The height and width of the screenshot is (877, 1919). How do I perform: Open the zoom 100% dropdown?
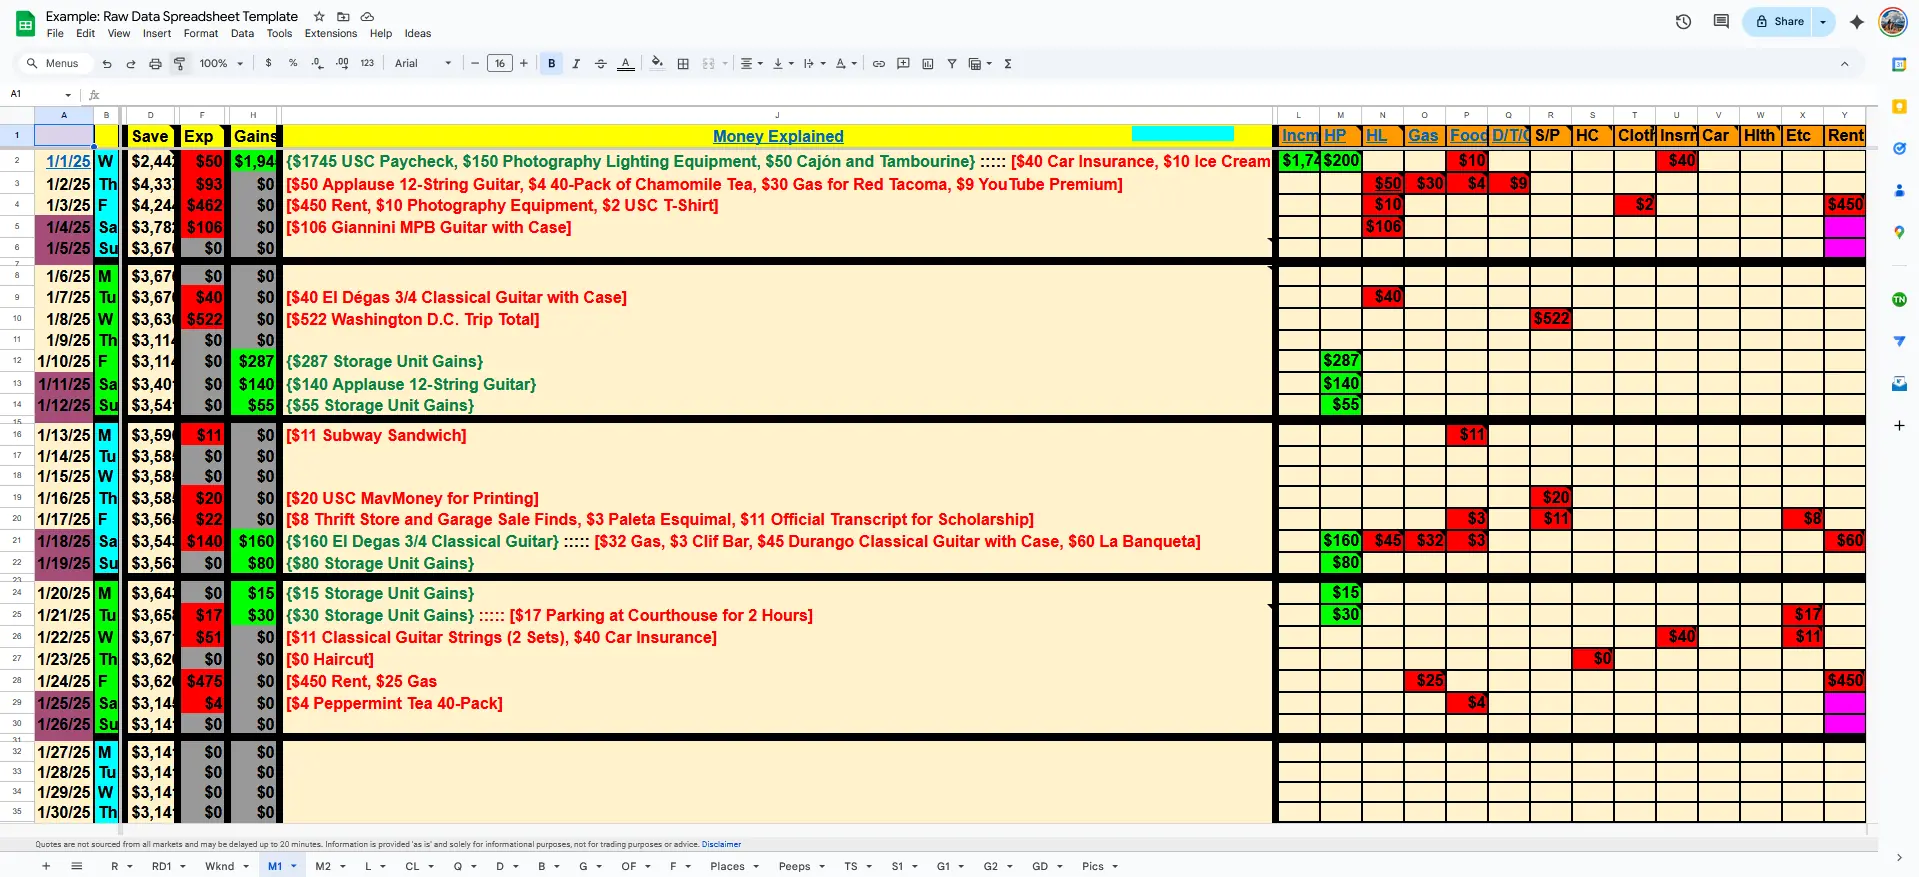(x=221, y=63)
